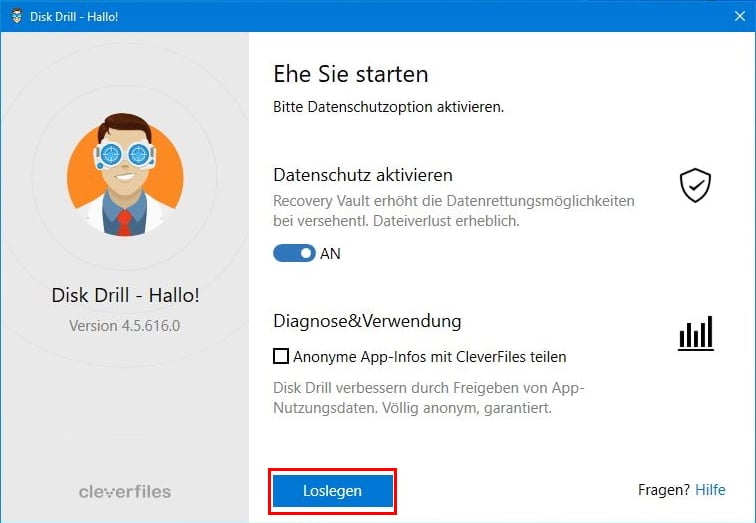Click the Diagnose&Verwendung heading
The height and width of the screenshot is (523, 756).
(x=367, y=321)
